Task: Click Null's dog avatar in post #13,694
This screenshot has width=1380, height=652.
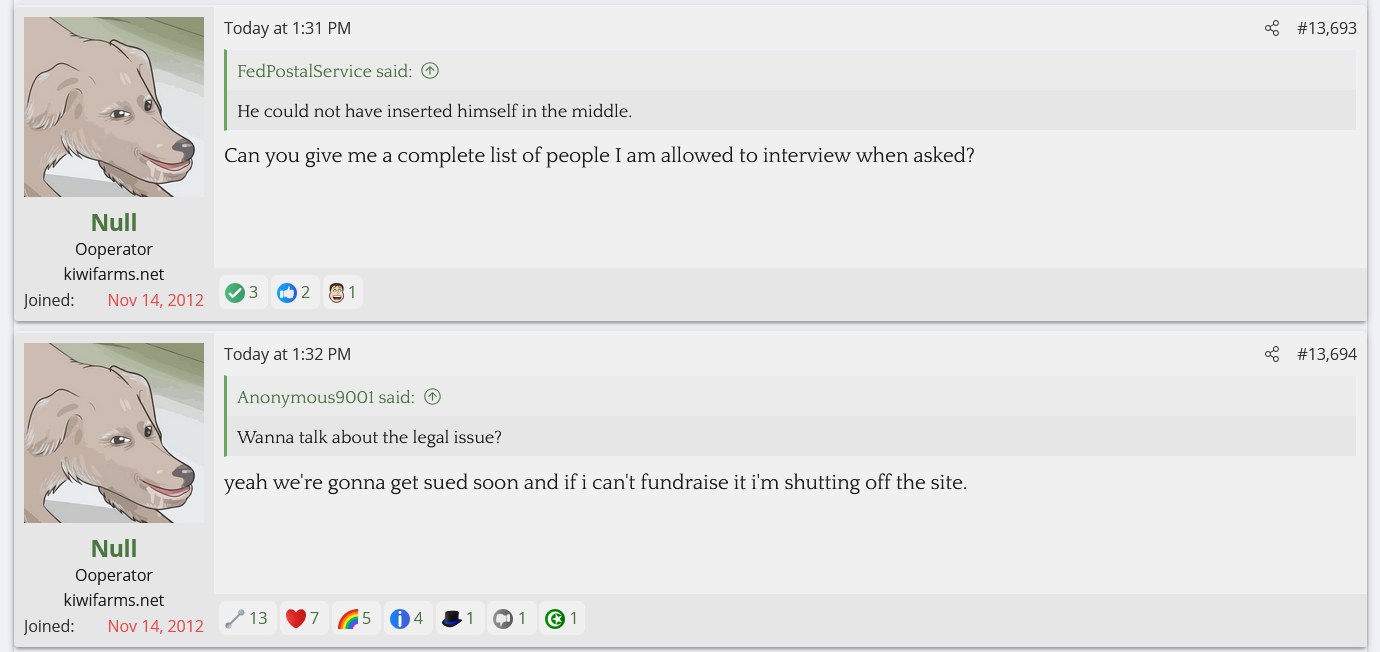Action: 114,433
